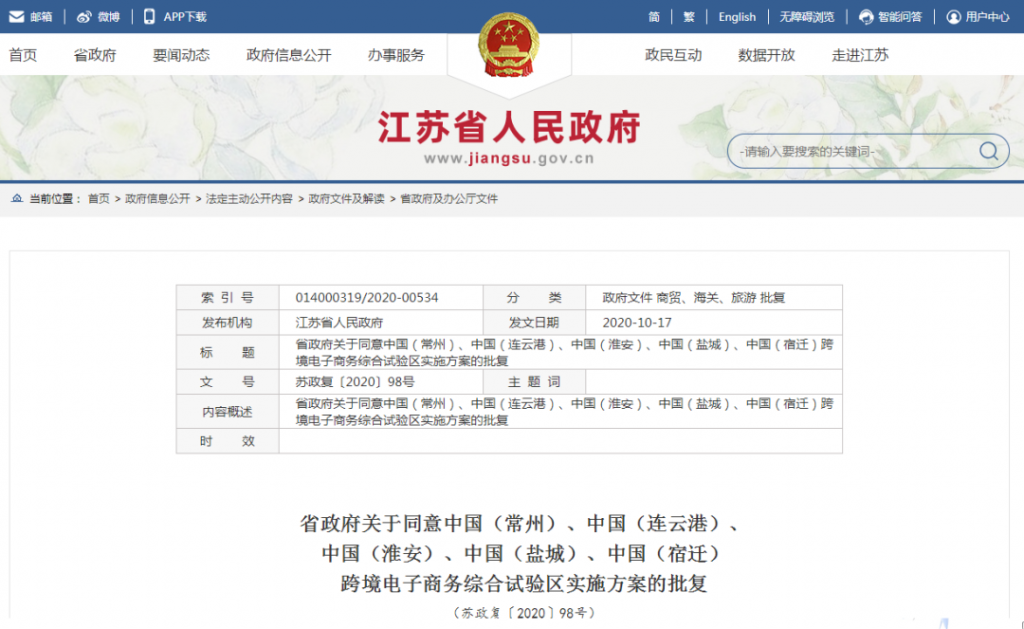
Task: Click （苏政复〔2020〕98号） below the headline
Action: click(524, 613)
